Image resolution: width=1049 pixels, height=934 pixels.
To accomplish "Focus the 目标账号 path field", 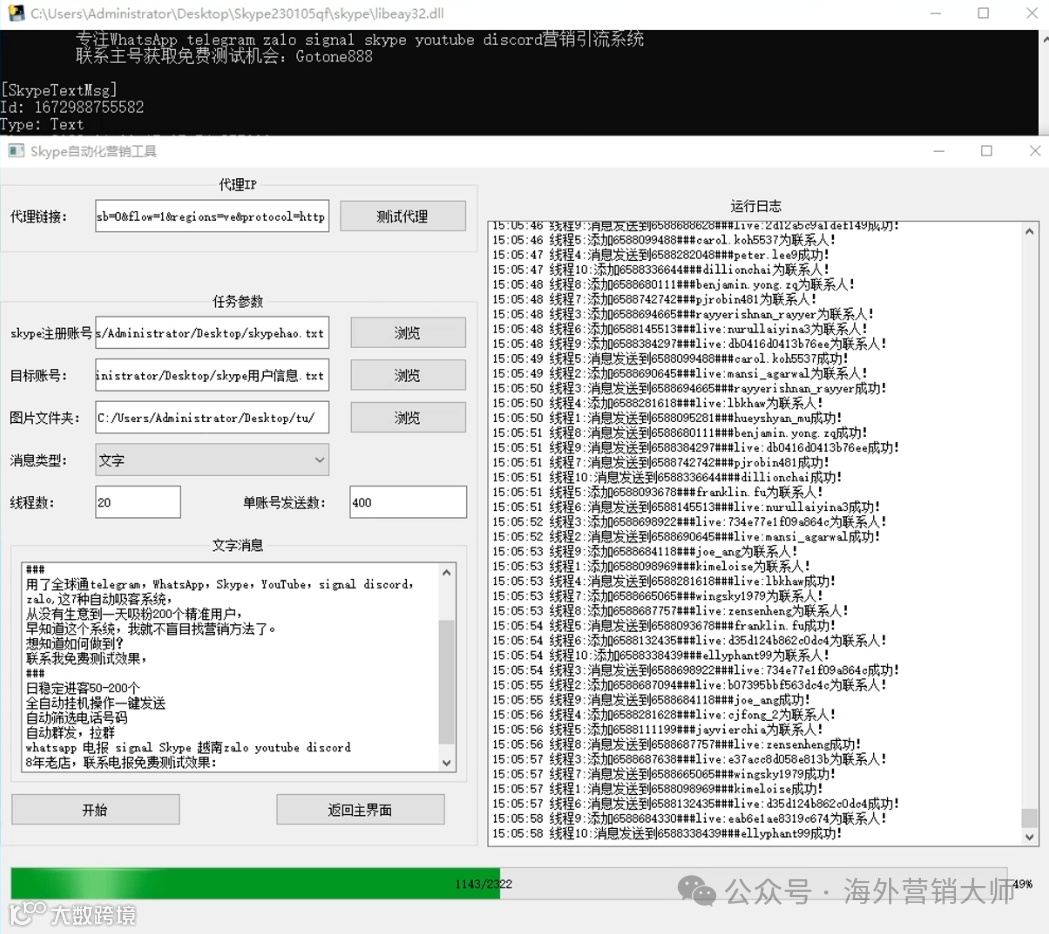I will [x=212, y=375].
